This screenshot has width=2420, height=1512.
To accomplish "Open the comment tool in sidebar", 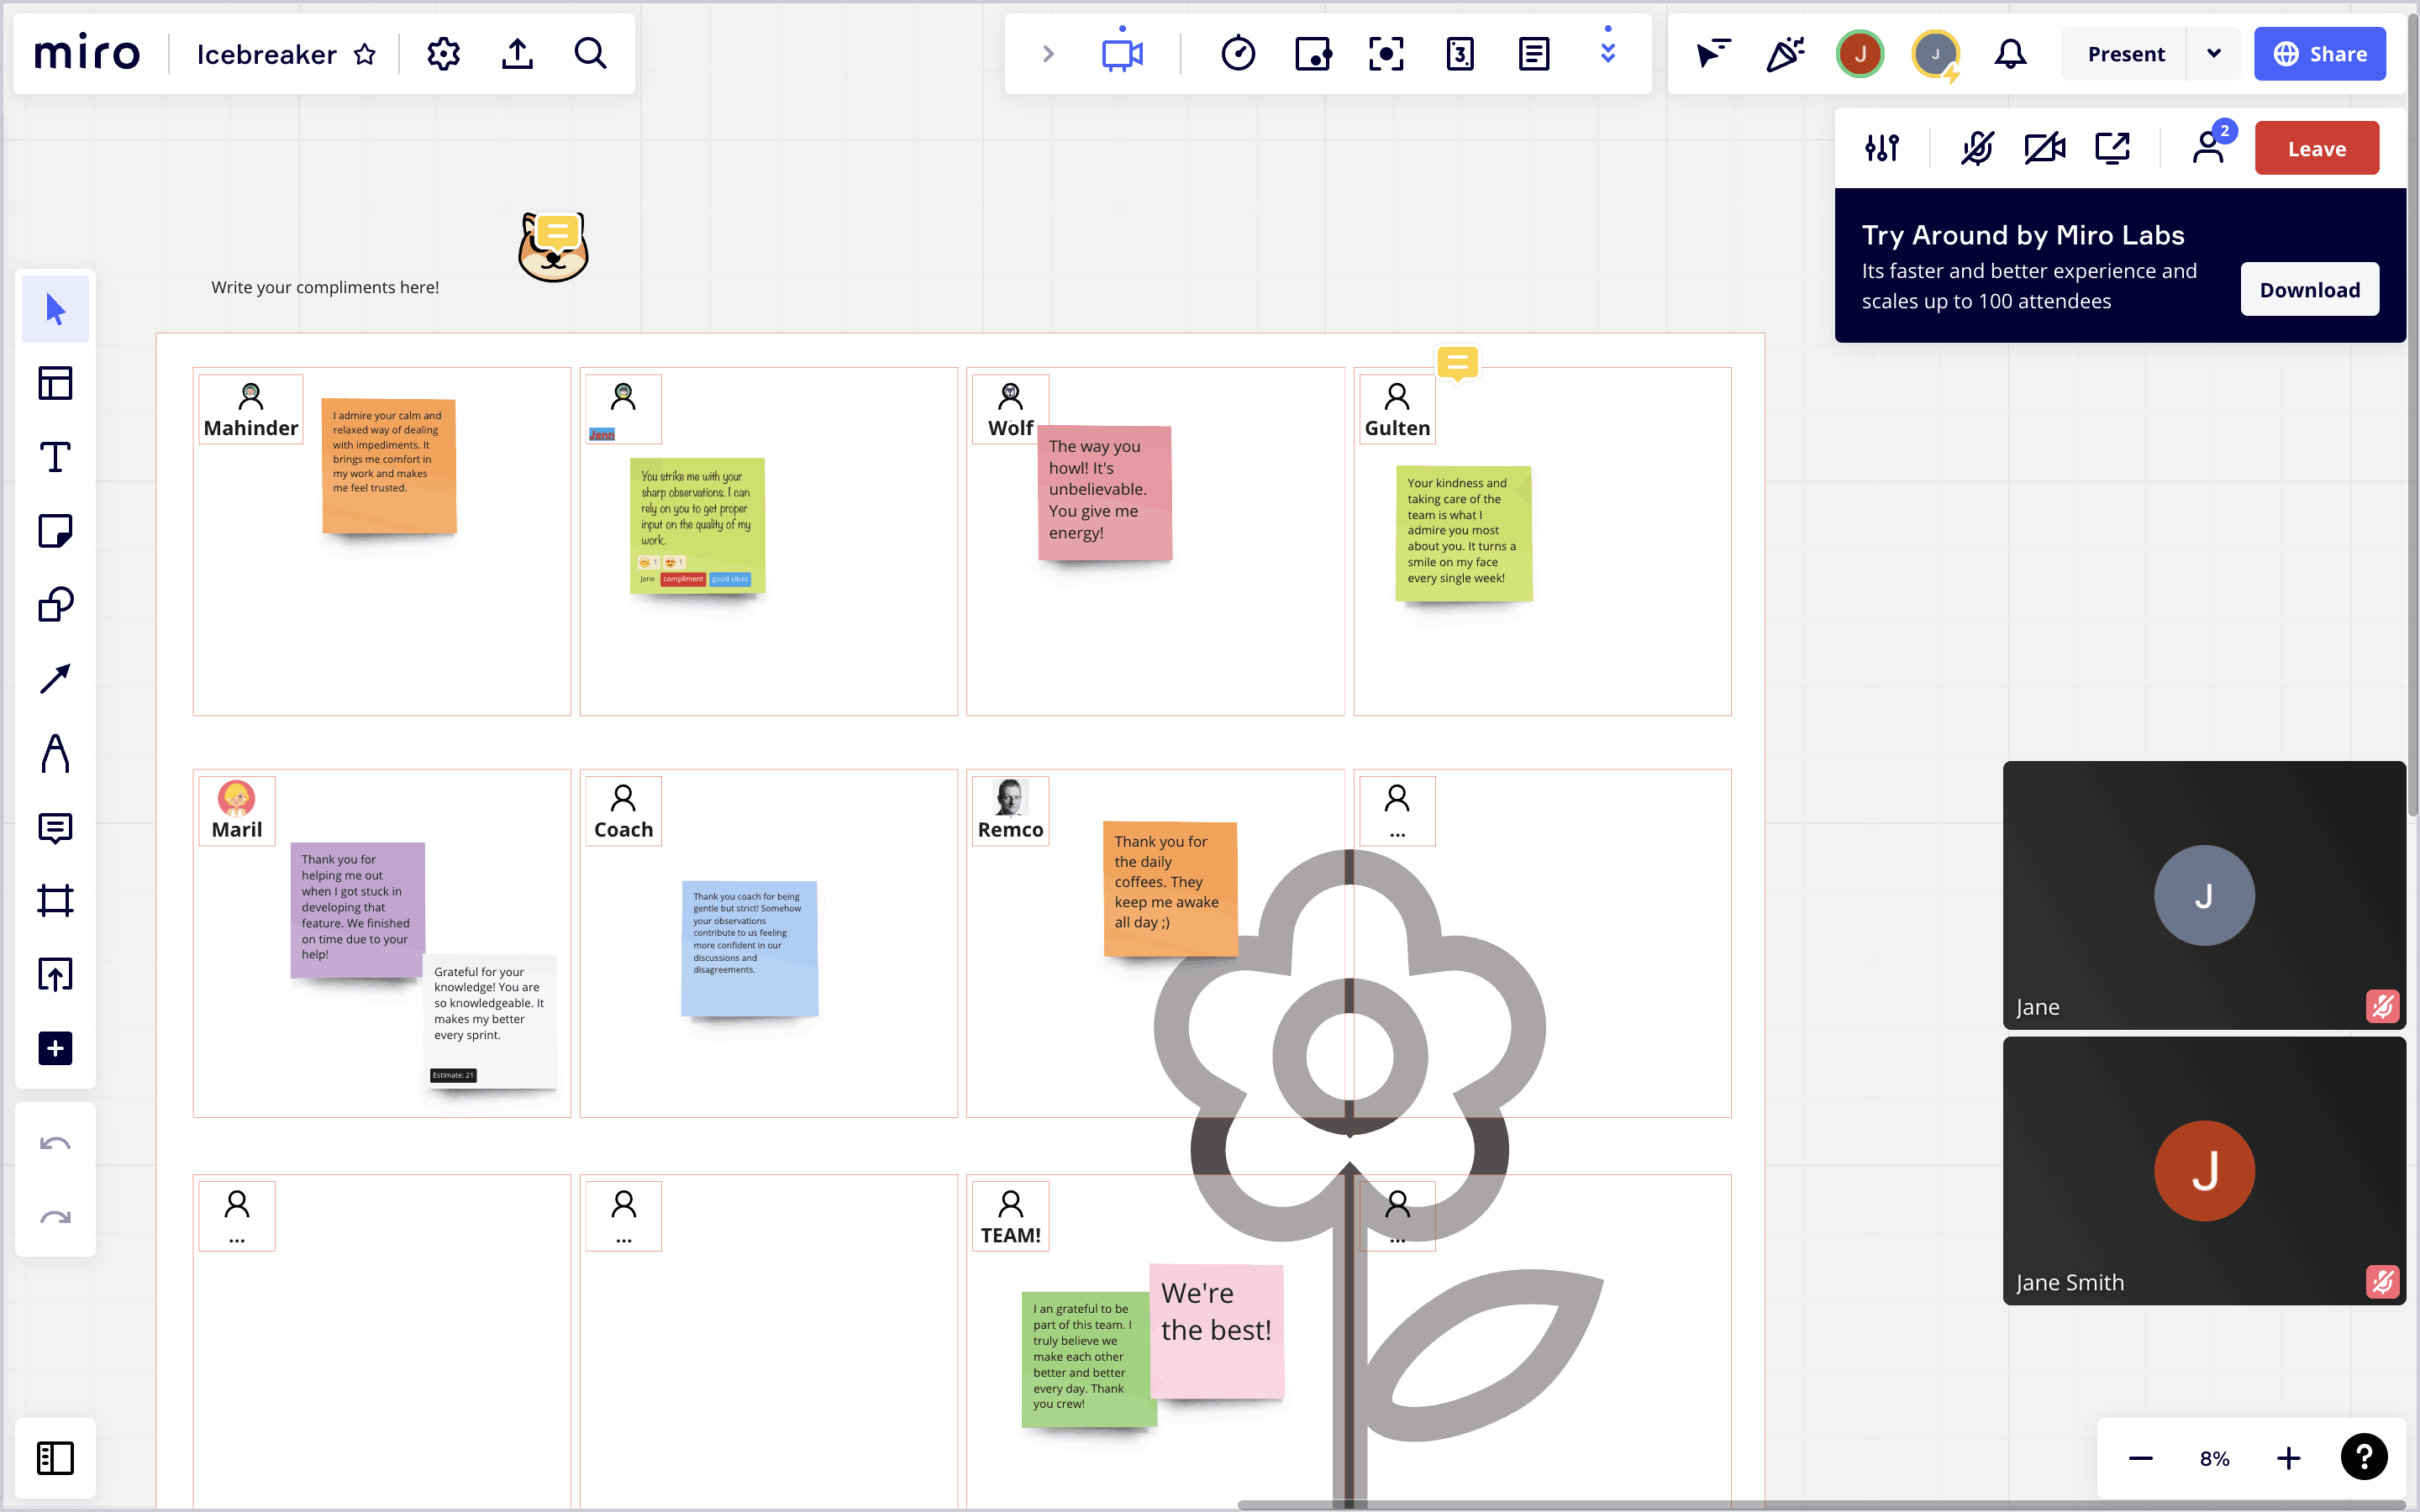I will 55,827.
